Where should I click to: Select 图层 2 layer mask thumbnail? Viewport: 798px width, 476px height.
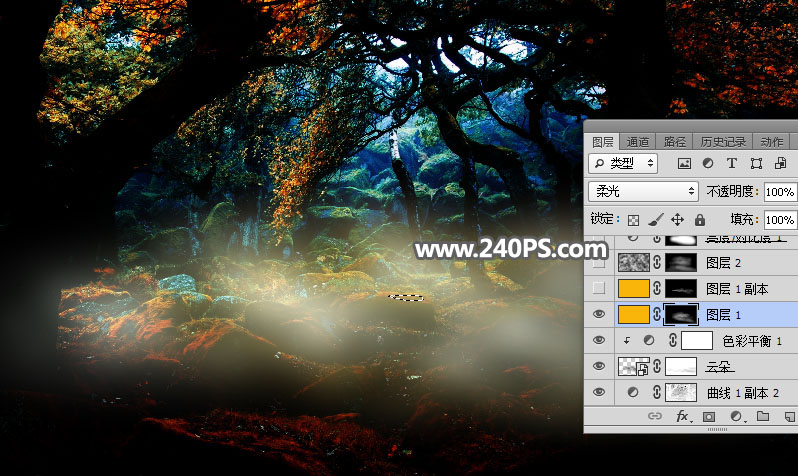[x=681, y=263]
